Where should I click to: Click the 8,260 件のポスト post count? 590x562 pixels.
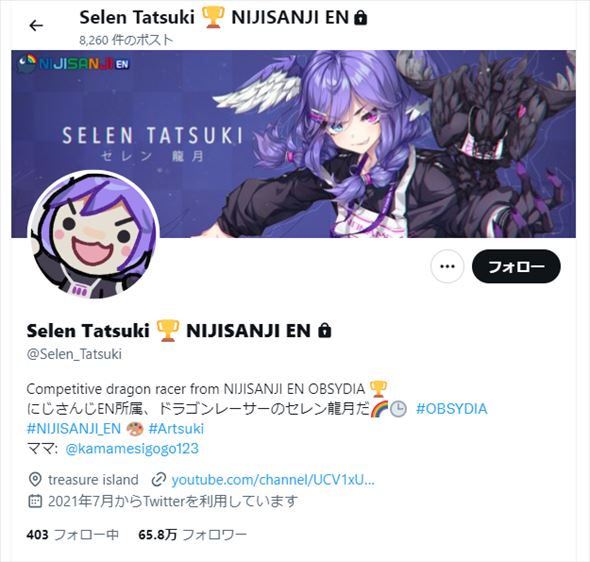coord(126,40)
